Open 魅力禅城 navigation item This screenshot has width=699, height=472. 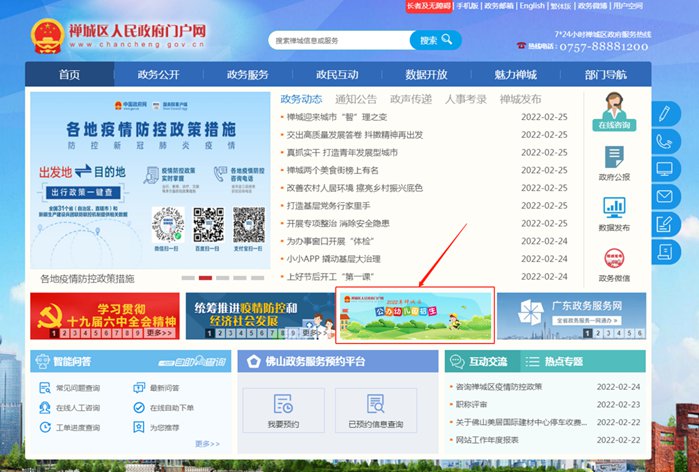tap(516, 74)
